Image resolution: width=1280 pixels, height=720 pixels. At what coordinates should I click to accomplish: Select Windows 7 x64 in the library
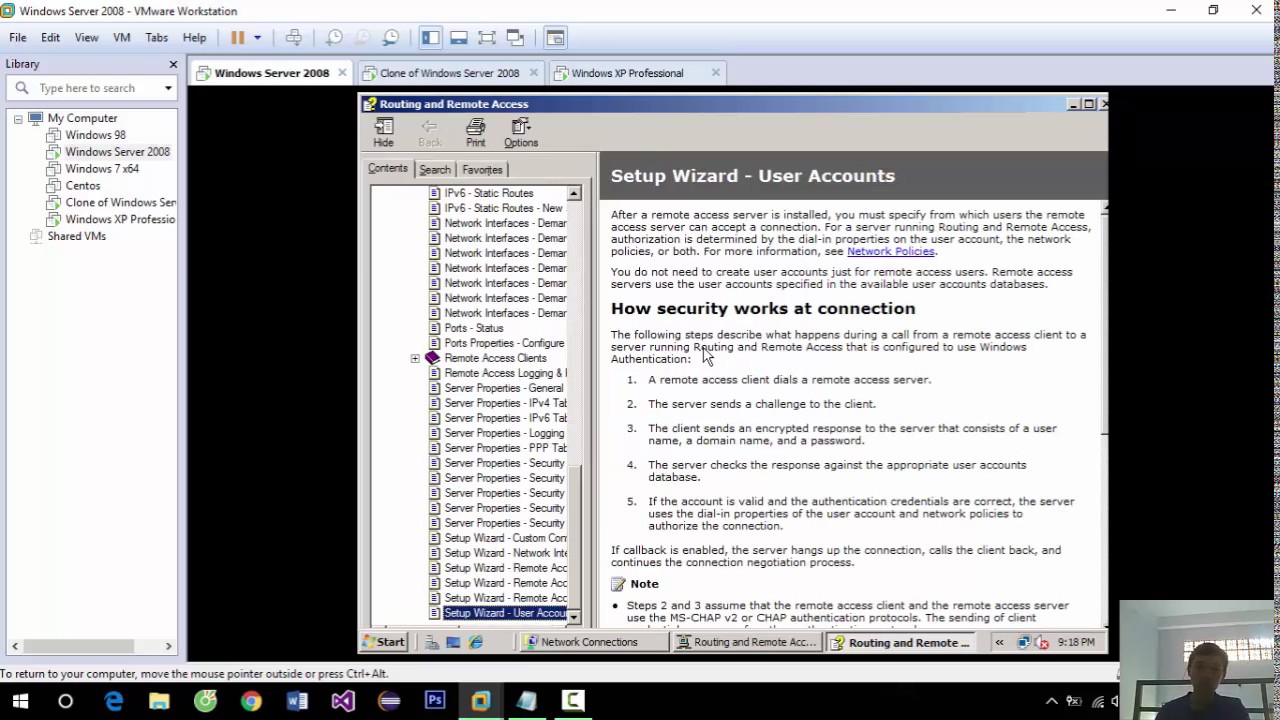click(102, 169)
